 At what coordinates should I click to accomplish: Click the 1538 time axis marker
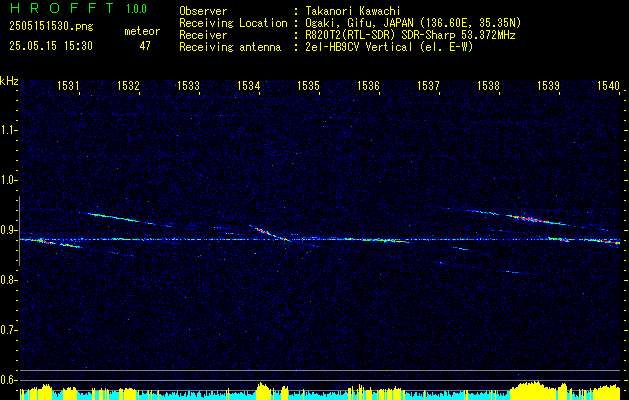pos(488,85)
